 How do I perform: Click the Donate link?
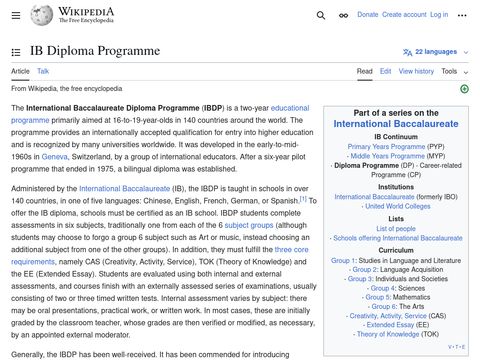pyautogui.click(x=368, y=15)
